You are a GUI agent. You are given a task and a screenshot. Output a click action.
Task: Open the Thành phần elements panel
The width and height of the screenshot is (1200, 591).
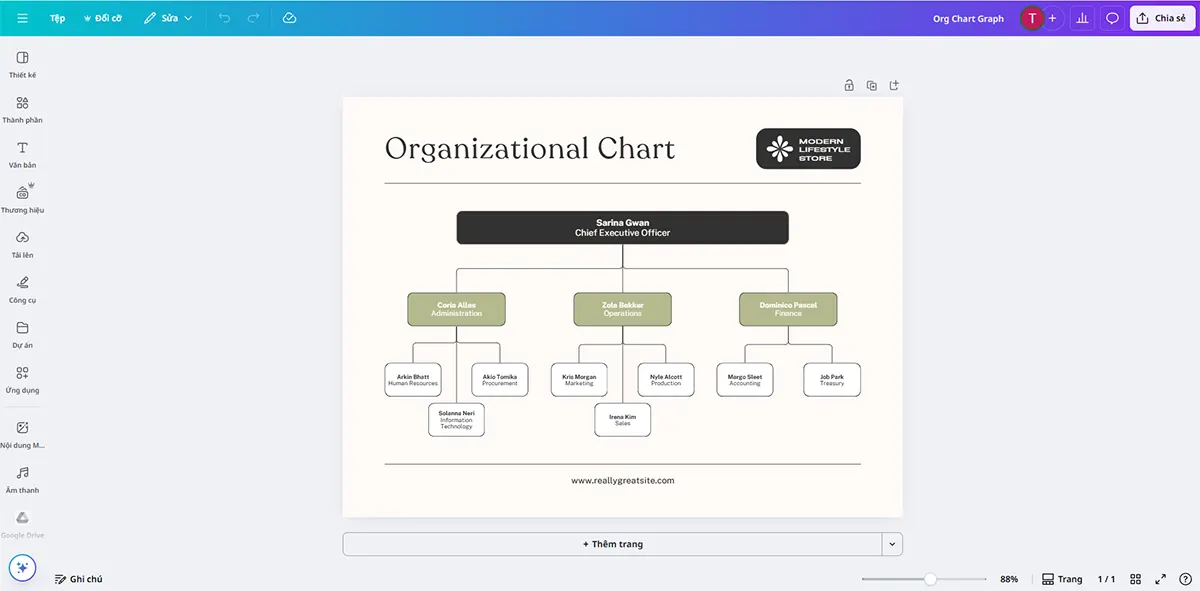[23, 110]
